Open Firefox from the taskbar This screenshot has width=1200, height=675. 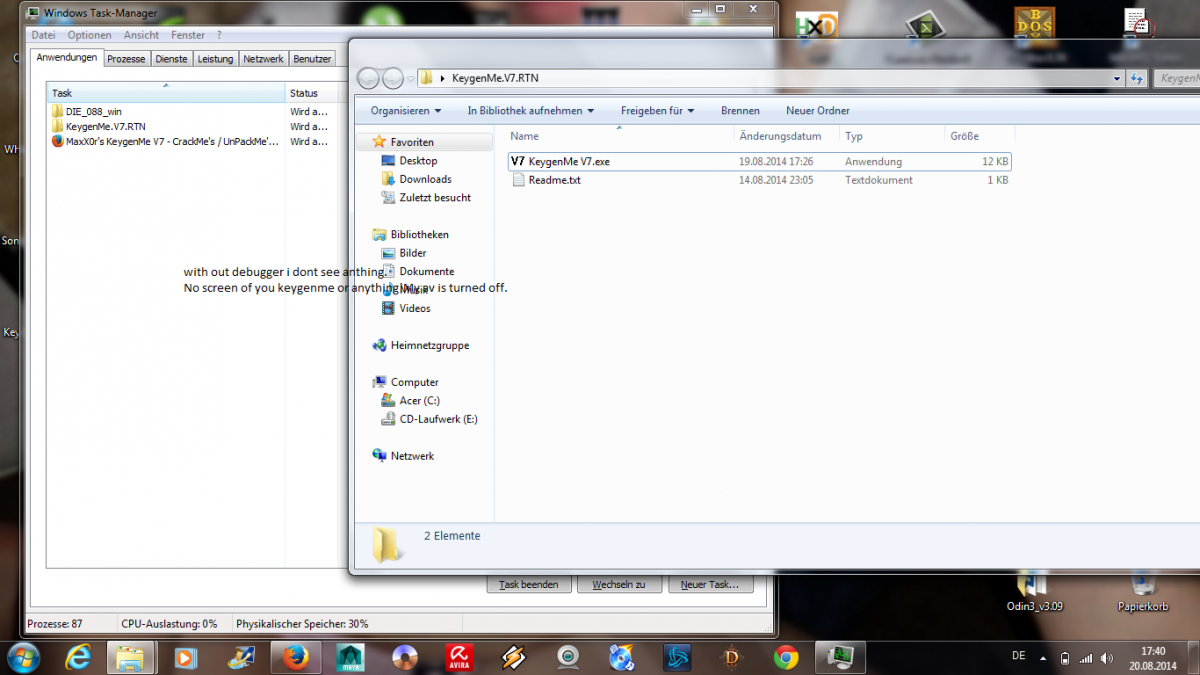pyautogui.click(x=294, y=657)
